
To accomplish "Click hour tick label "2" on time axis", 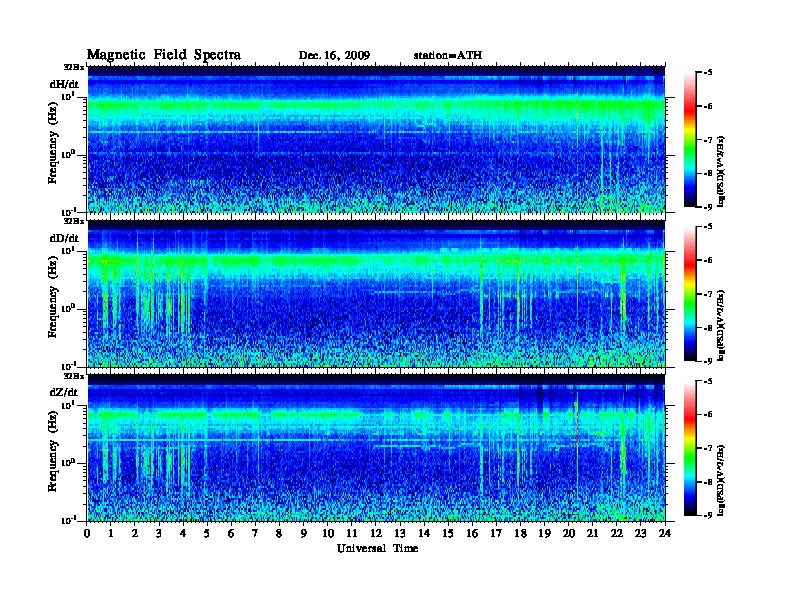I will (x=135, y=533).
